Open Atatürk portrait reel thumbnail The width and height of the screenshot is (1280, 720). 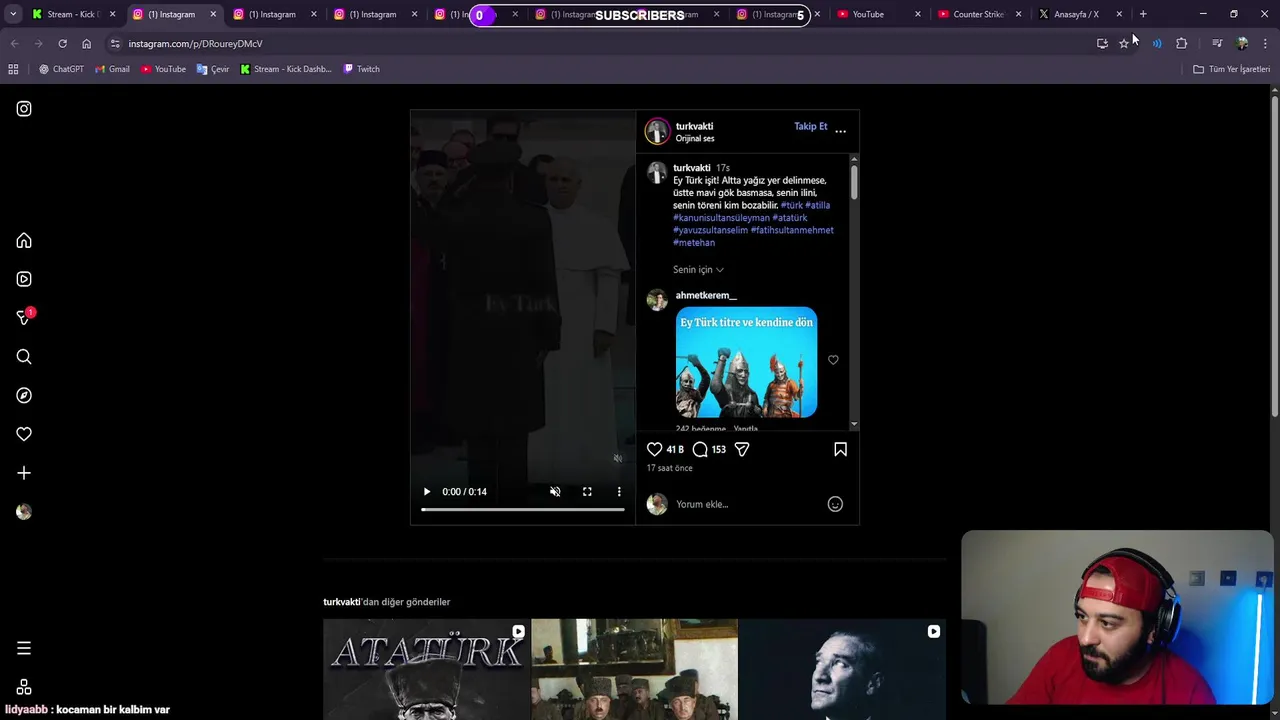pos(842,669)
